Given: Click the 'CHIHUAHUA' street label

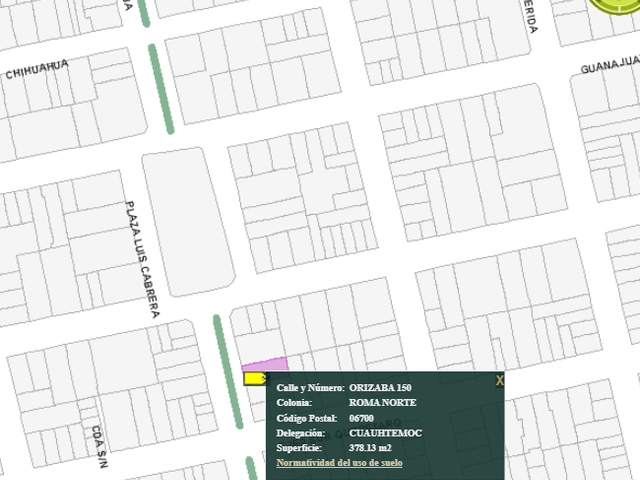Looking at the screenshot, I should (x=37, y=69).
